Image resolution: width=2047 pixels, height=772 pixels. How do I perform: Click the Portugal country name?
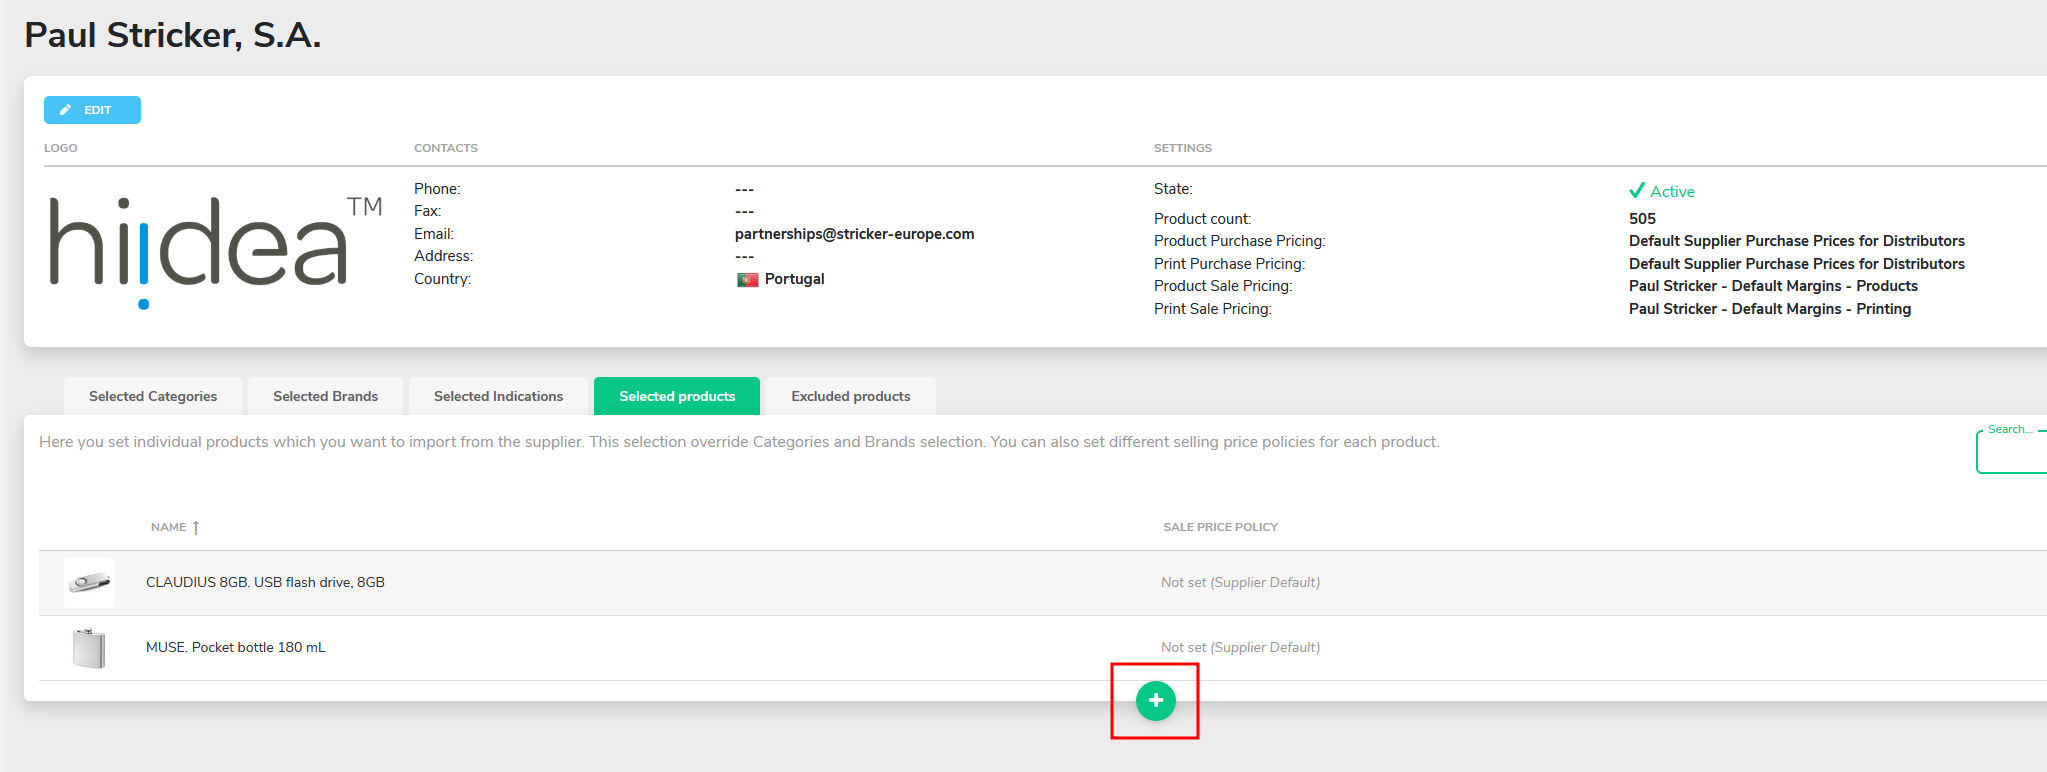pyautogui.click(x=795, y=279)
